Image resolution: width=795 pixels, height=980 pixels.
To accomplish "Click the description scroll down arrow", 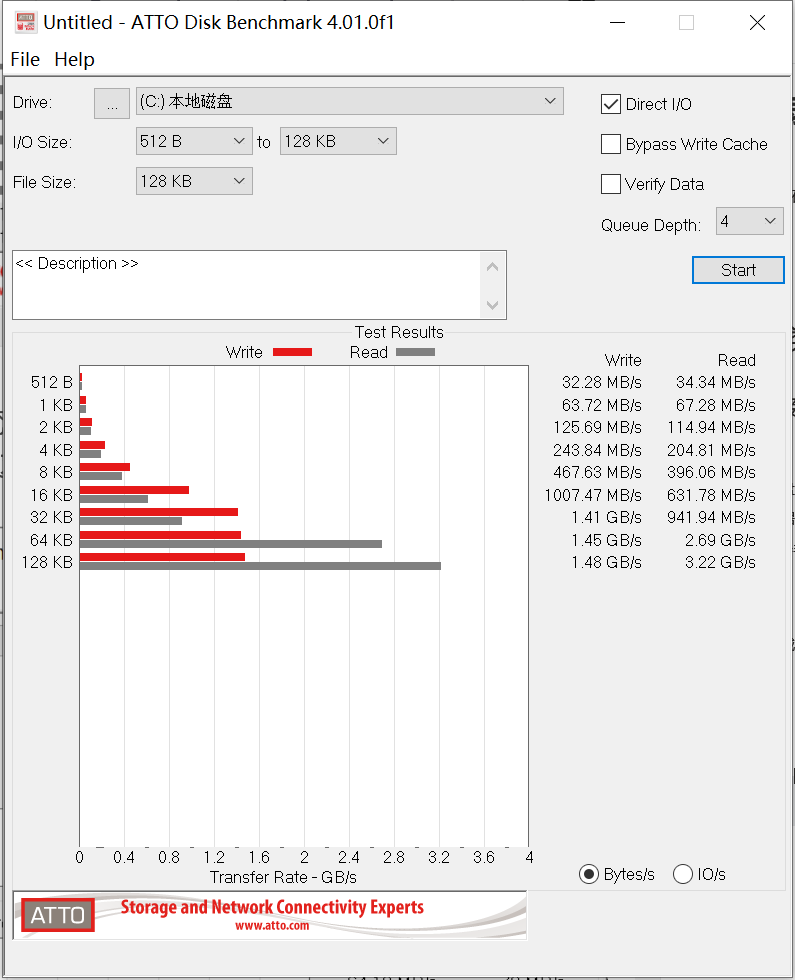I will tap(492, 305).
